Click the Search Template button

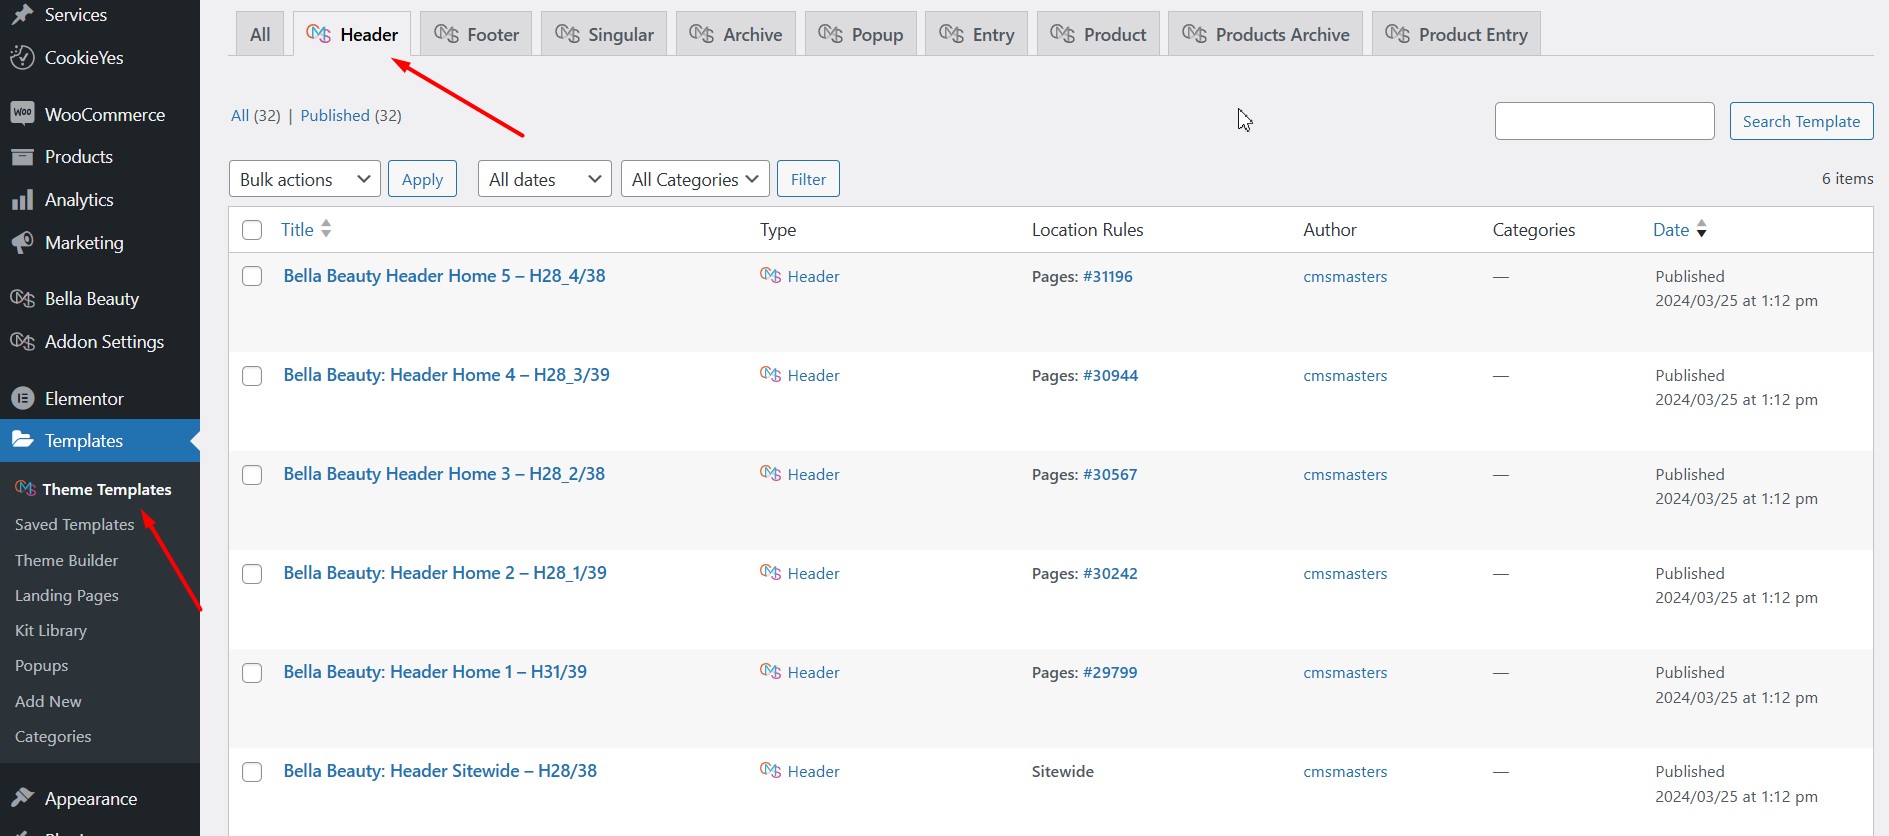click(x=1801, y=121)
